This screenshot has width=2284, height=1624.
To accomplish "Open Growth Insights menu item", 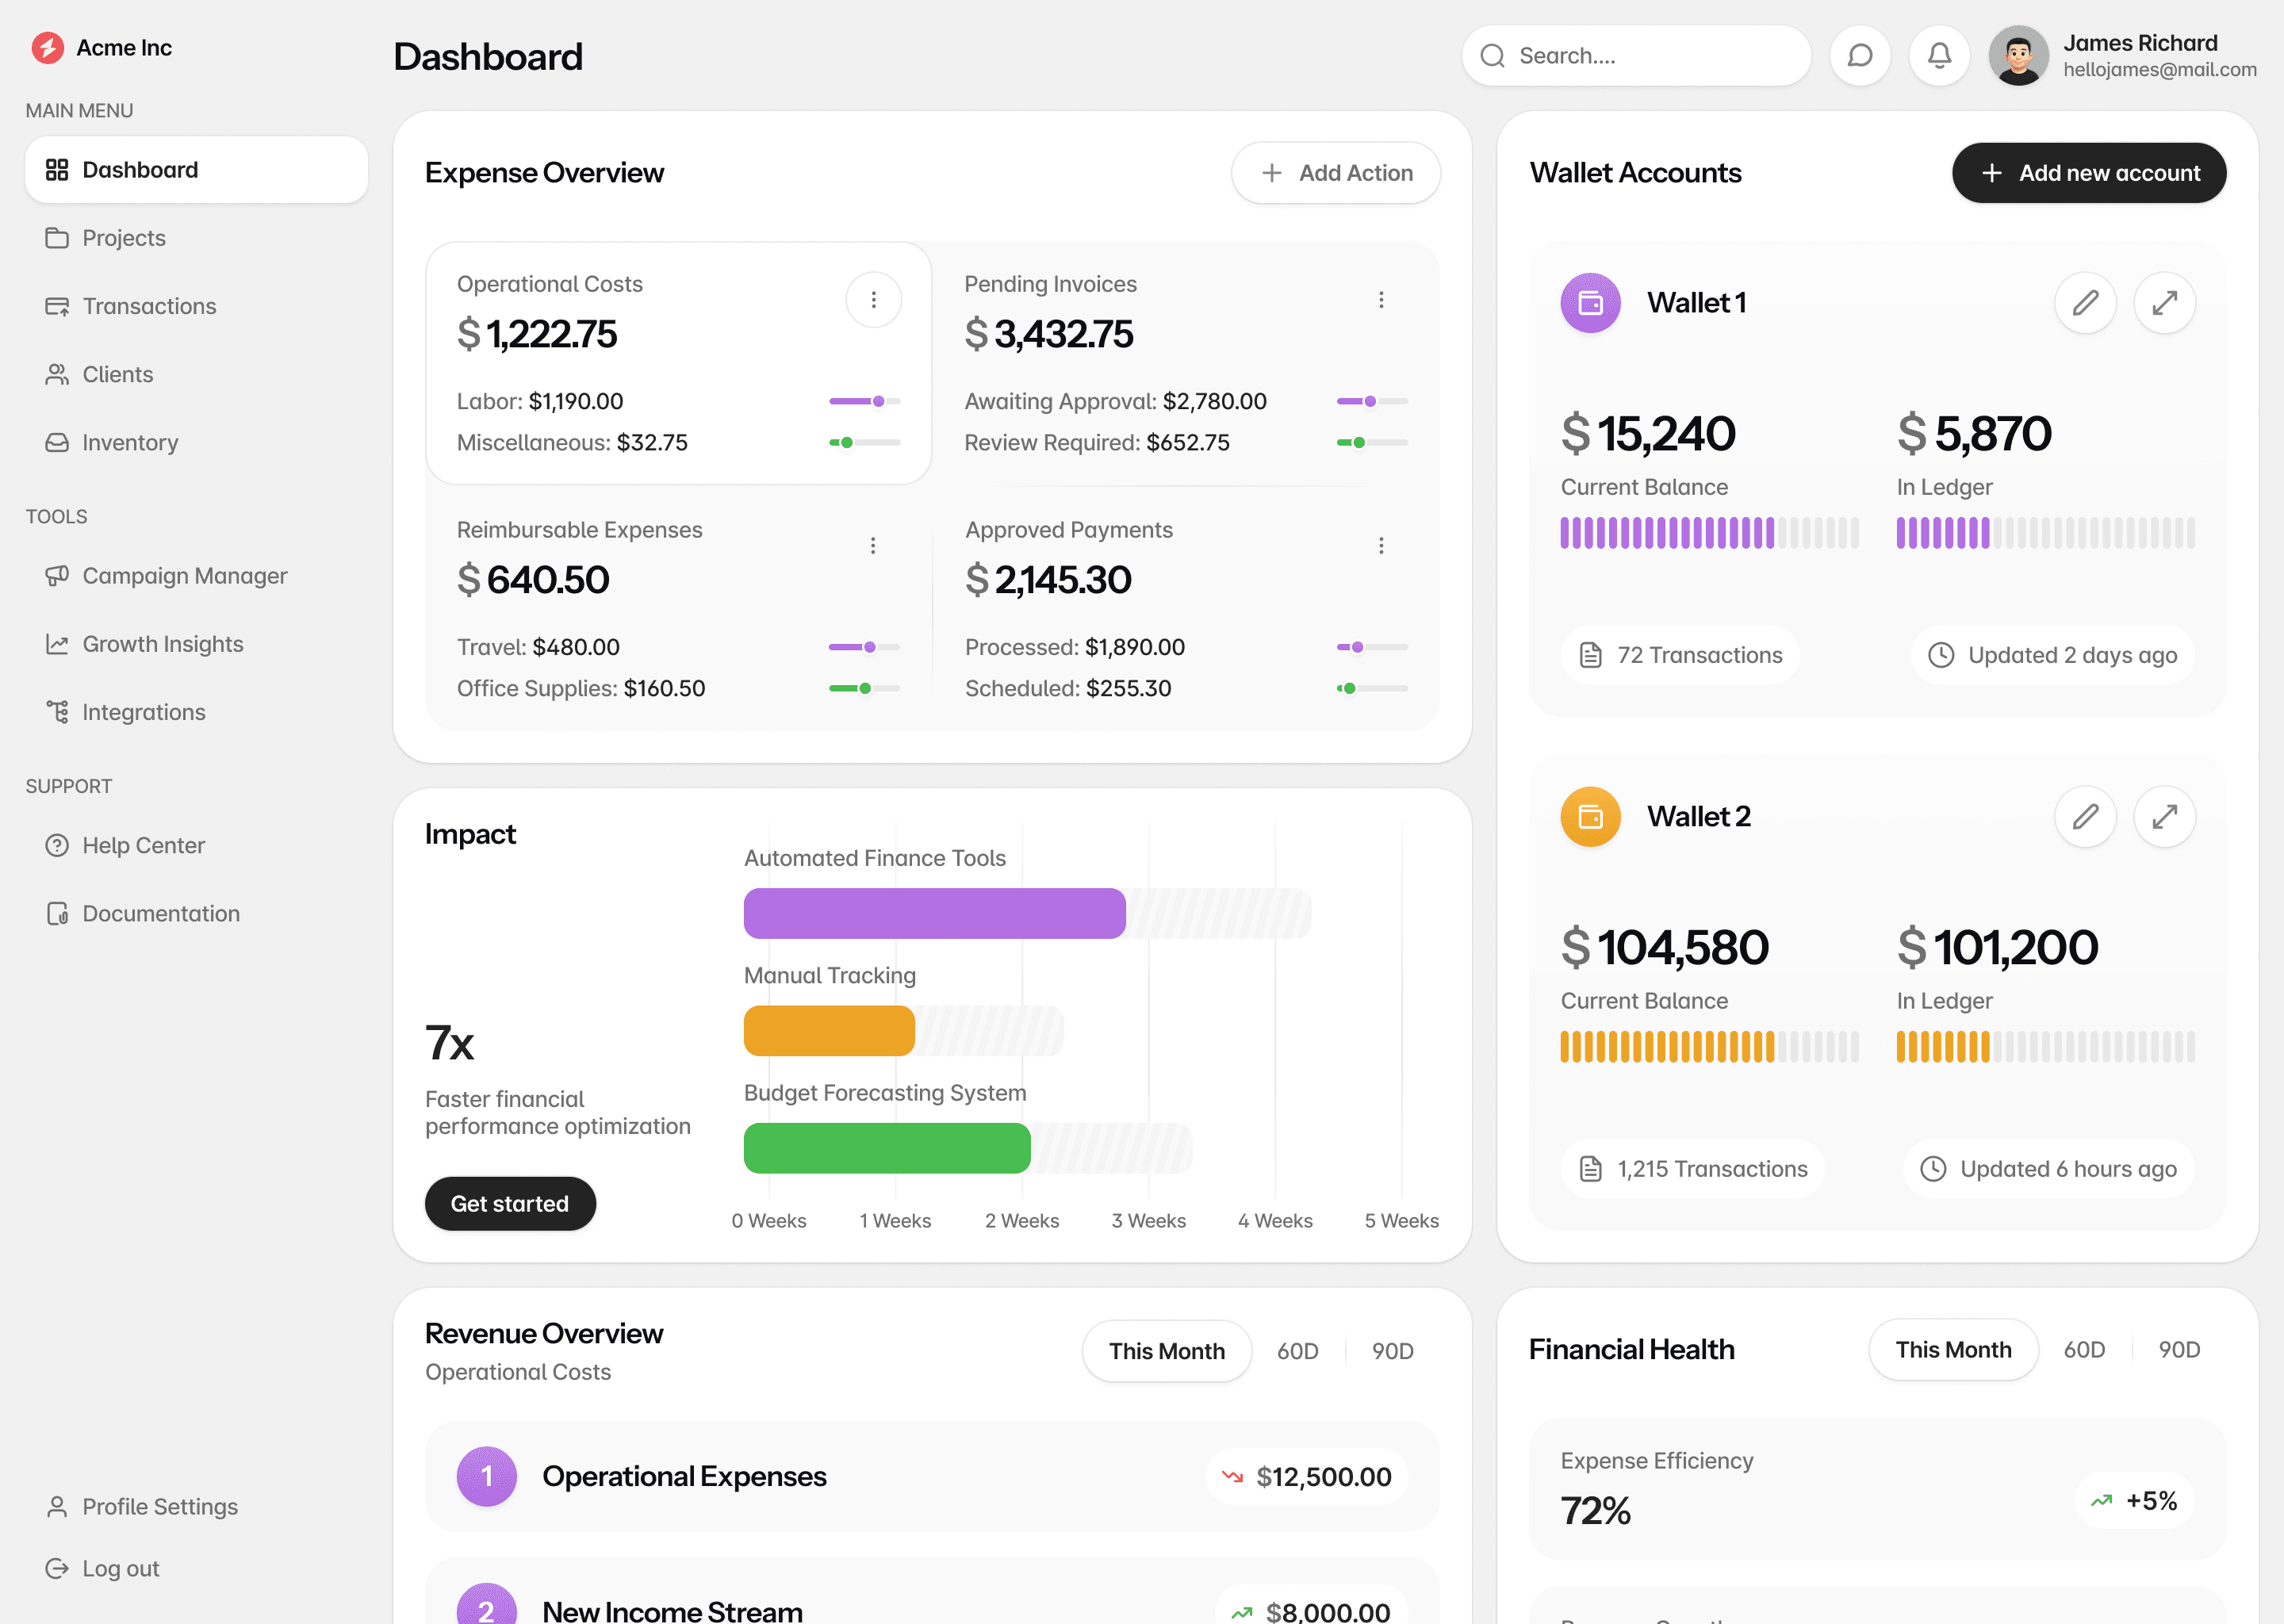I will (x=162, y=644).
